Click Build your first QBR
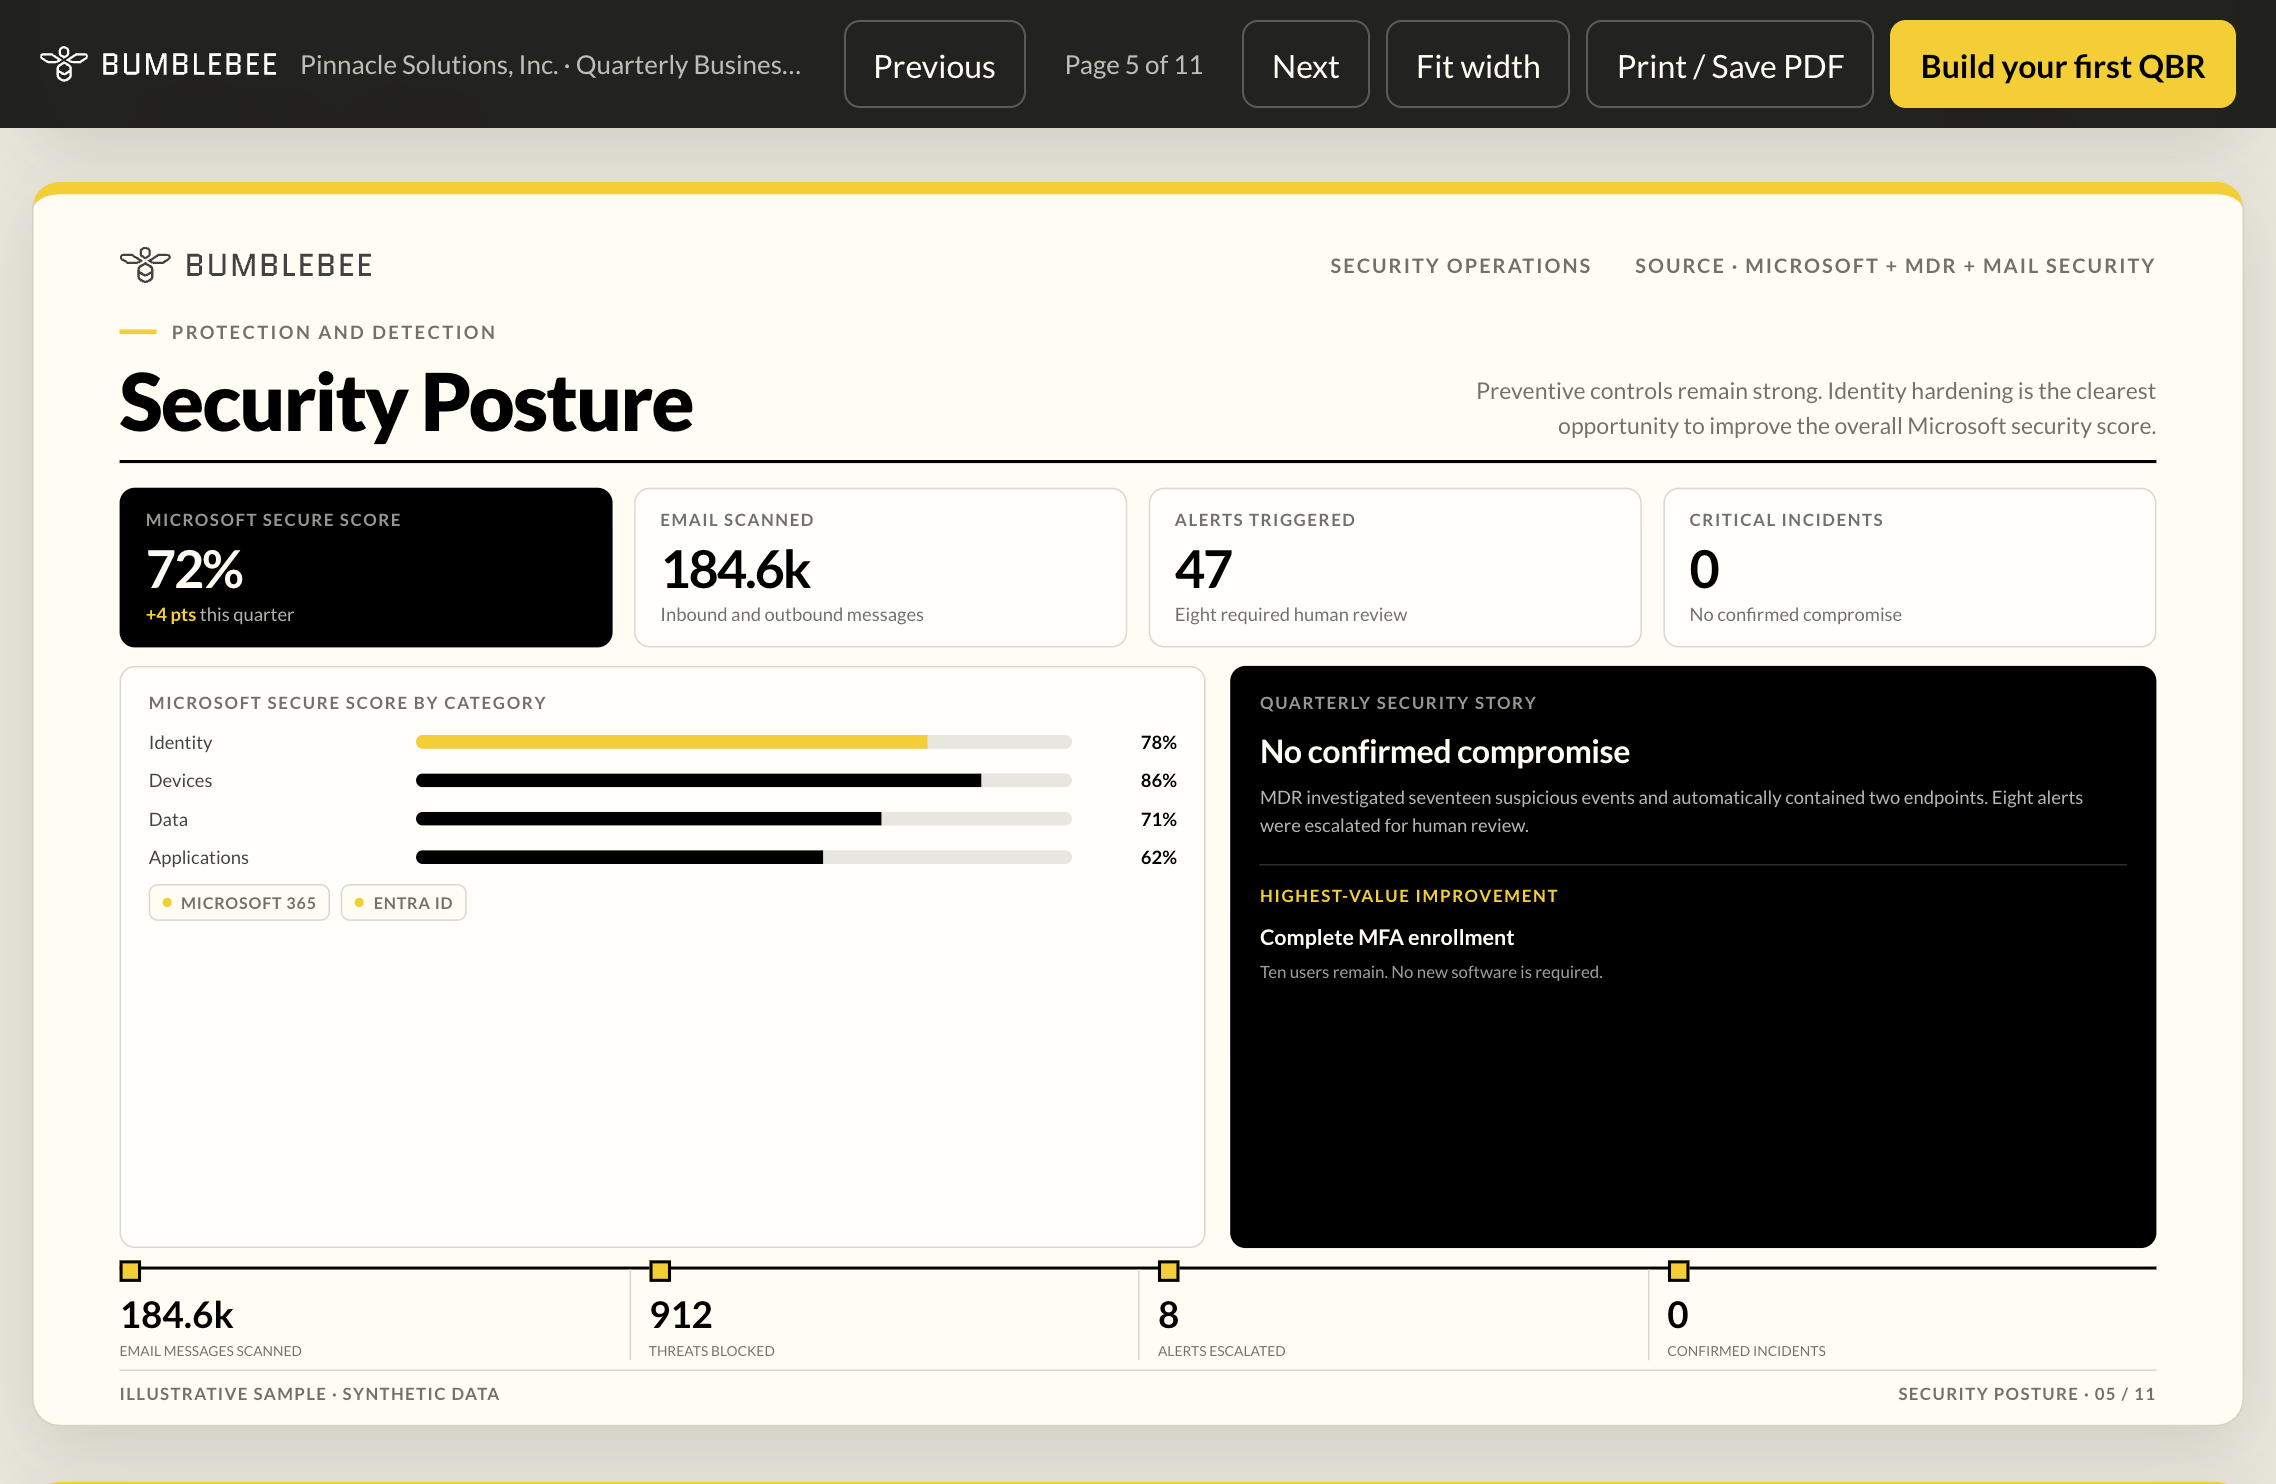This screenshot has height=1484, width=2276. click(x=2062, y=65)
